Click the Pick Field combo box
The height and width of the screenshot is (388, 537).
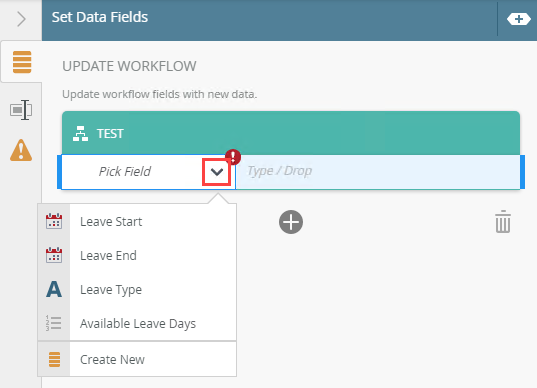(148, 172)
